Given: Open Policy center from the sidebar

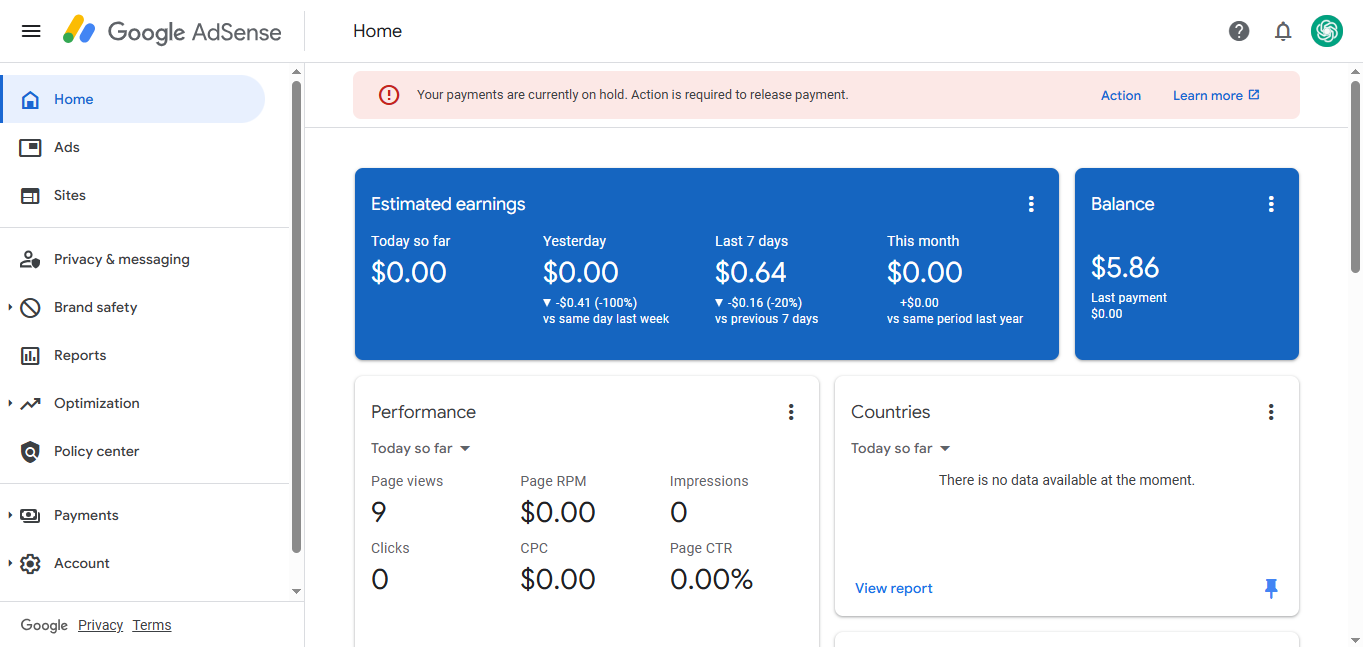Looking at the screenshot, I should (96, 451).
